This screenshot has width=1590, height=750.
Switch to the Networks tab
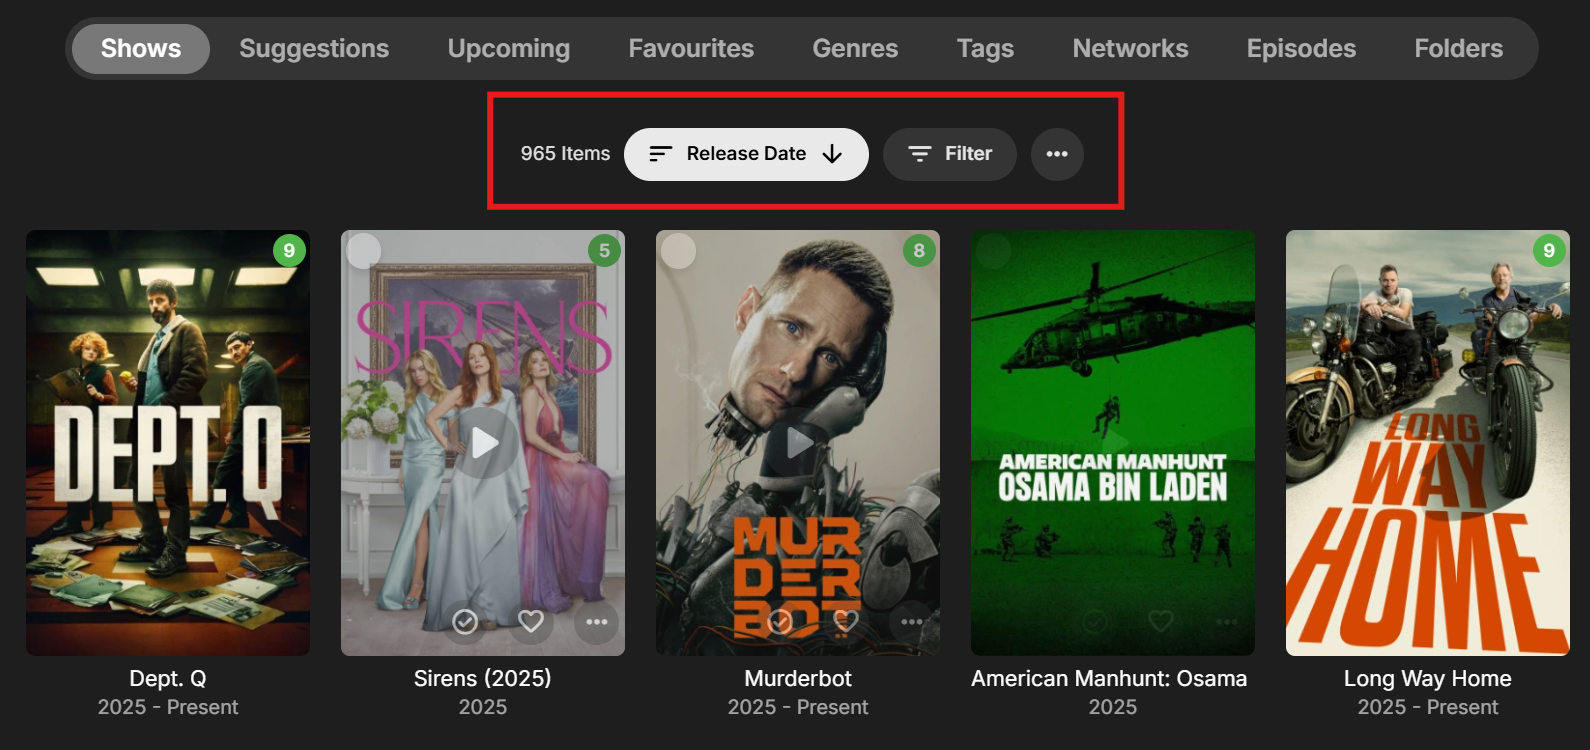coord(1130,48)
